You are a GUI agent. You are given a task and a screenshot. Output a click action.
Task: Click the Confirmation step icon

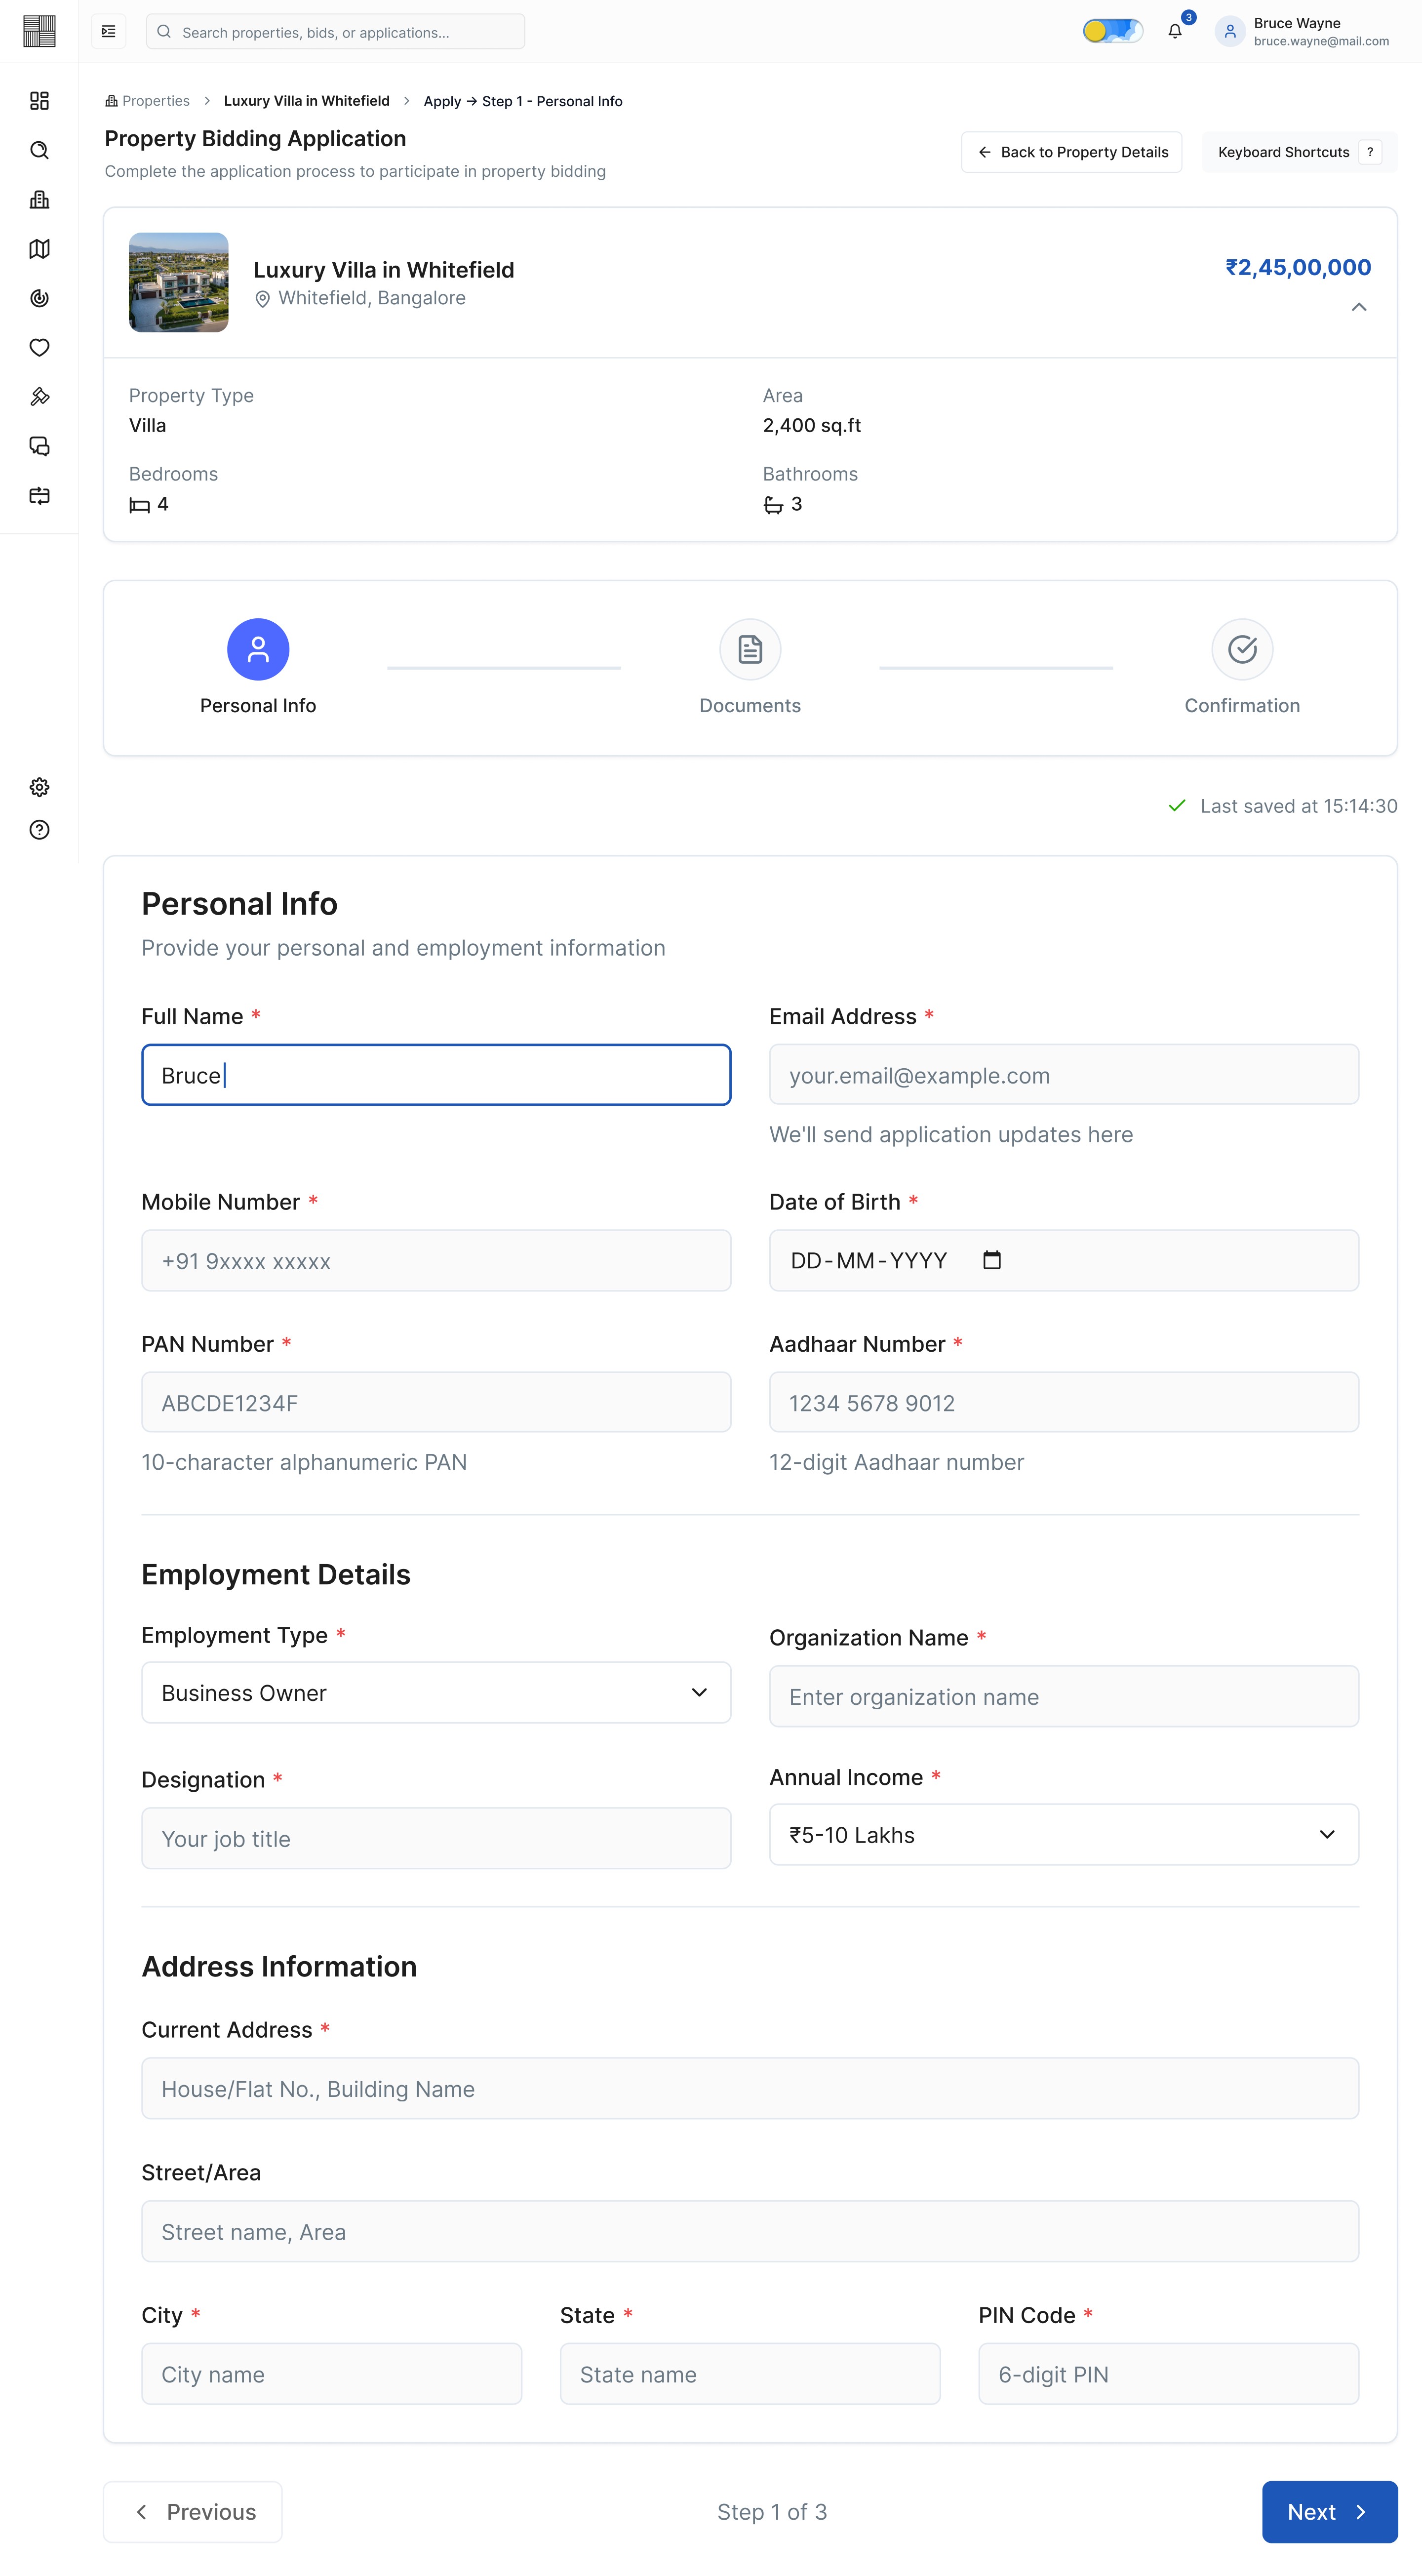(1242, 649)
